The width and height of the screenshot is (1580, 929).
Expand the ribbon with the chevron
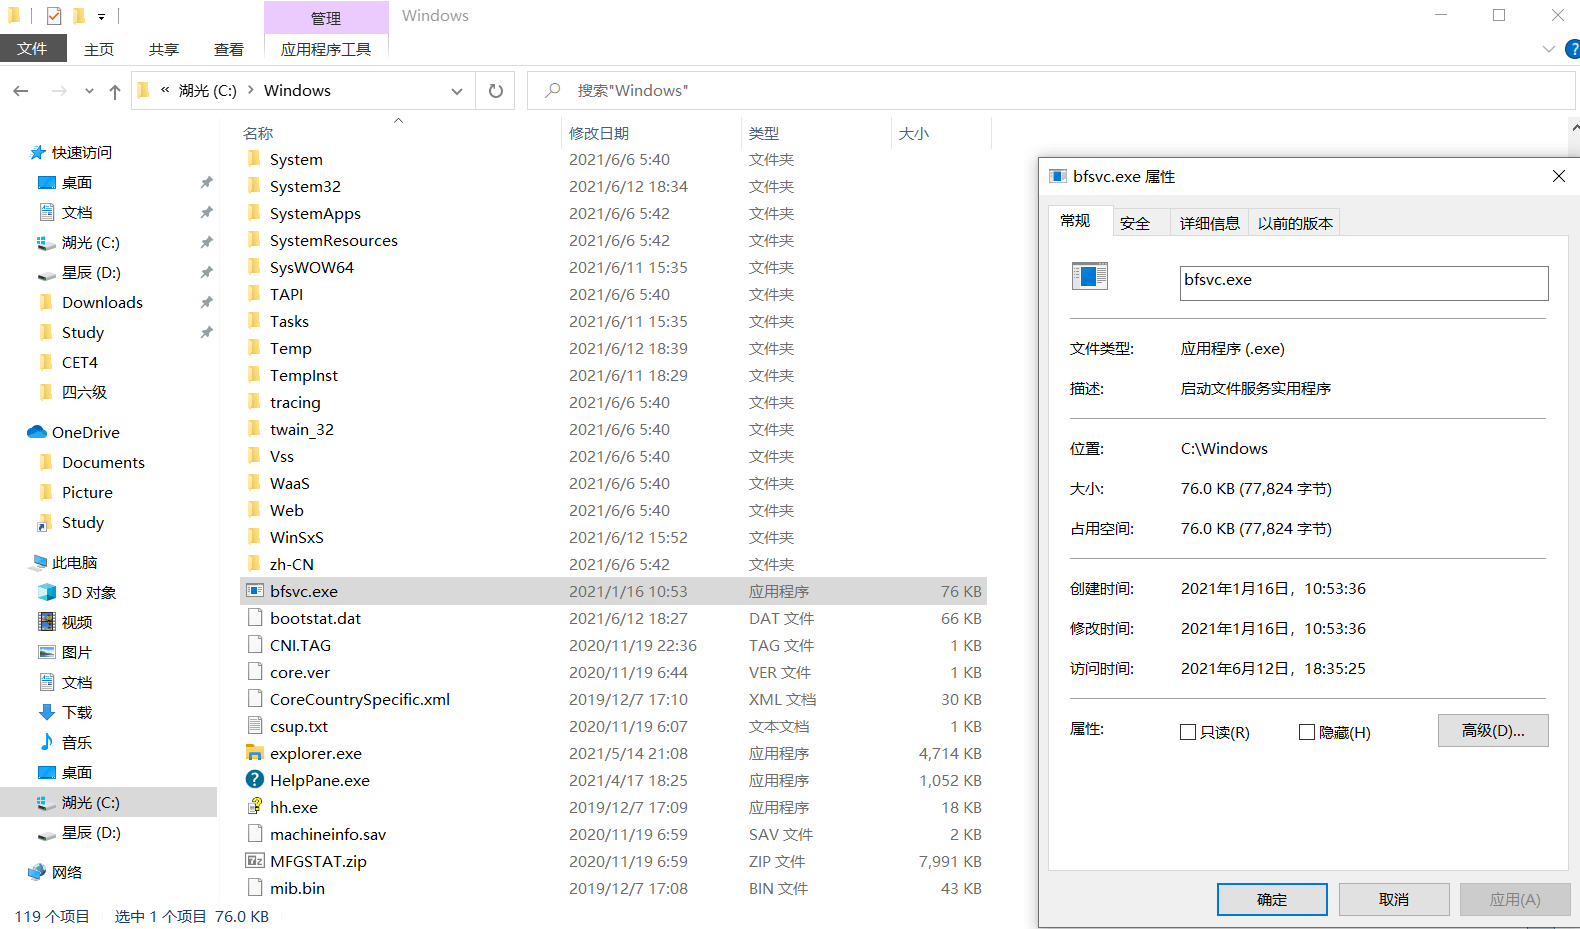[1549, 49]
